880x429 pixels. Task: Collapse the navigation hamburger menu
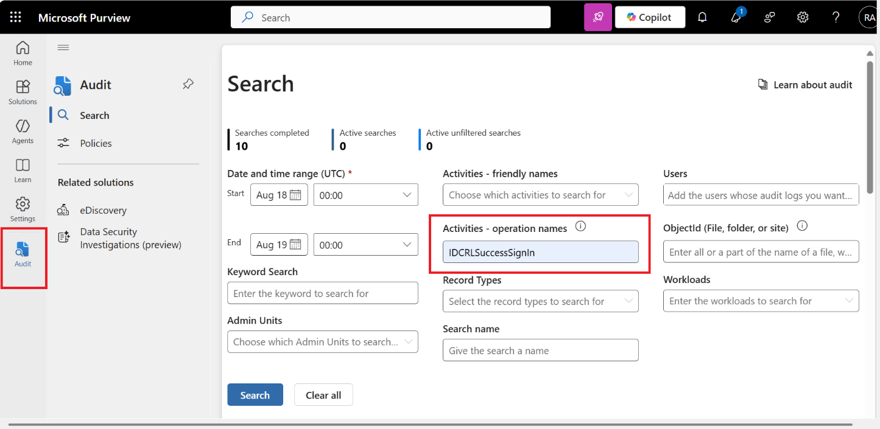[x=63, y=48]
